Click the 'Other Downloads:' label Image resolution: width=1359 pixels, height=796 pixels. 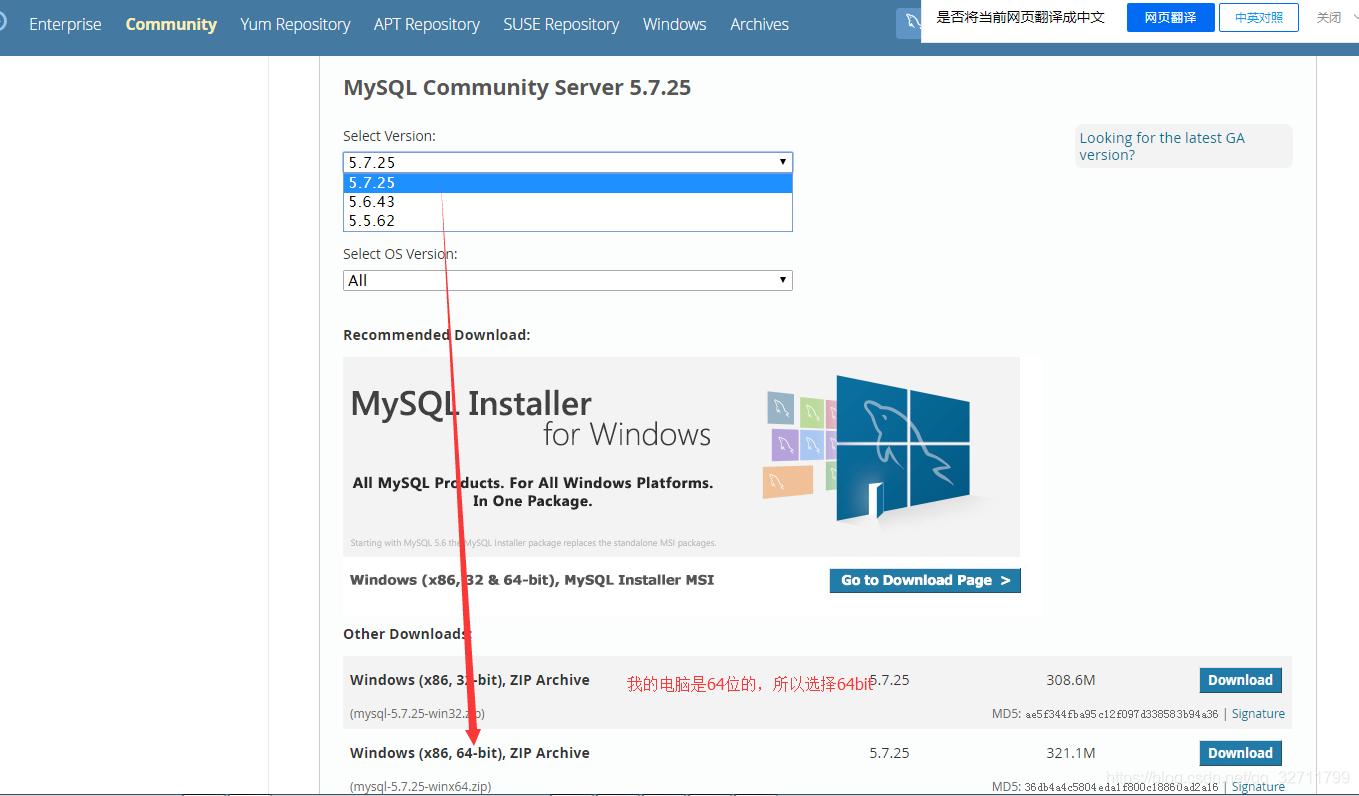(x=407, y=634)
